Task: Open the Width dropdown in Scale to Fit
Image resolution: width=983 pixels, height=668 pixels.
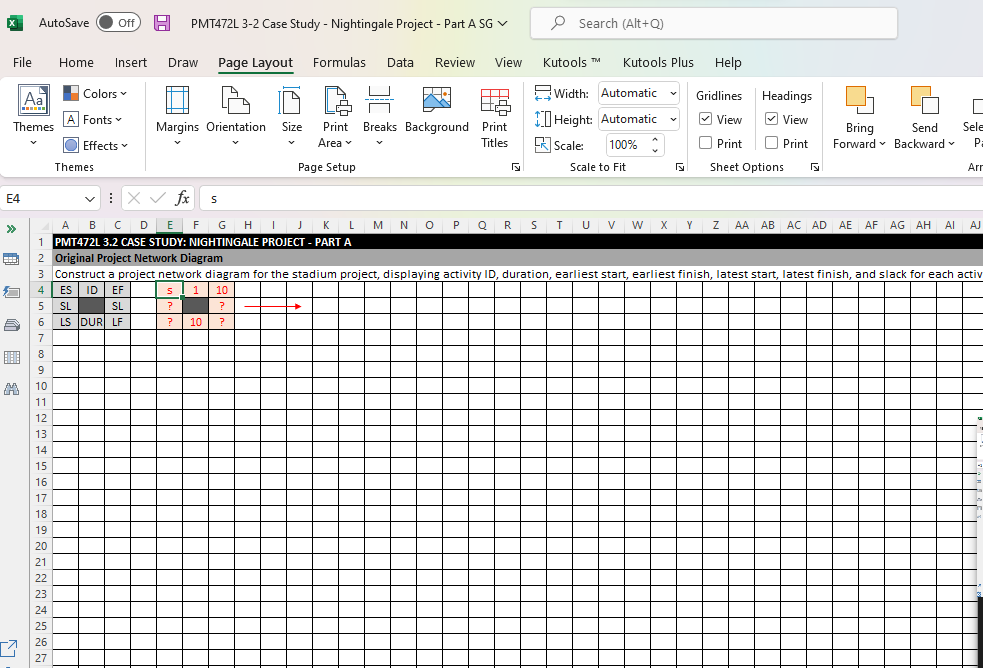Action: [x=672, y=92]
